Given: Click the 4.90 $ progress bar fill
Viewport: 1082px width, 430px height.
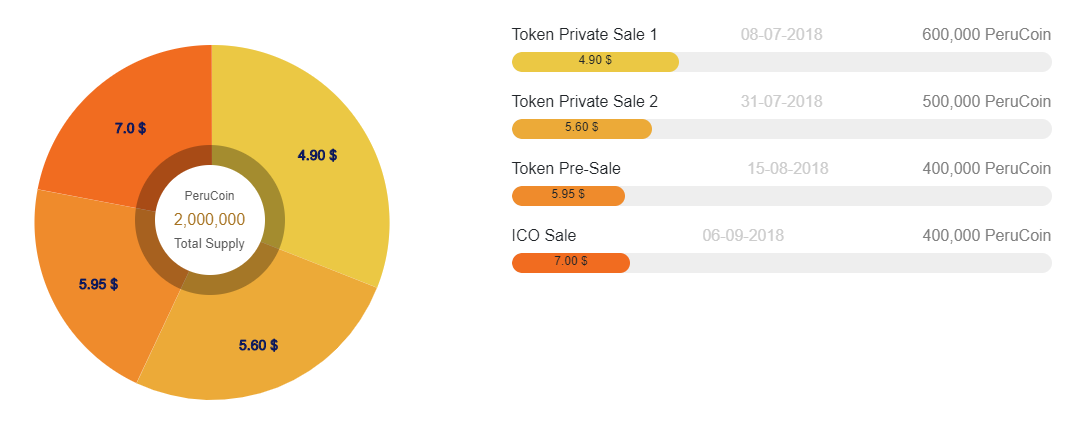Looking at the screenshot, I should 595,62.
